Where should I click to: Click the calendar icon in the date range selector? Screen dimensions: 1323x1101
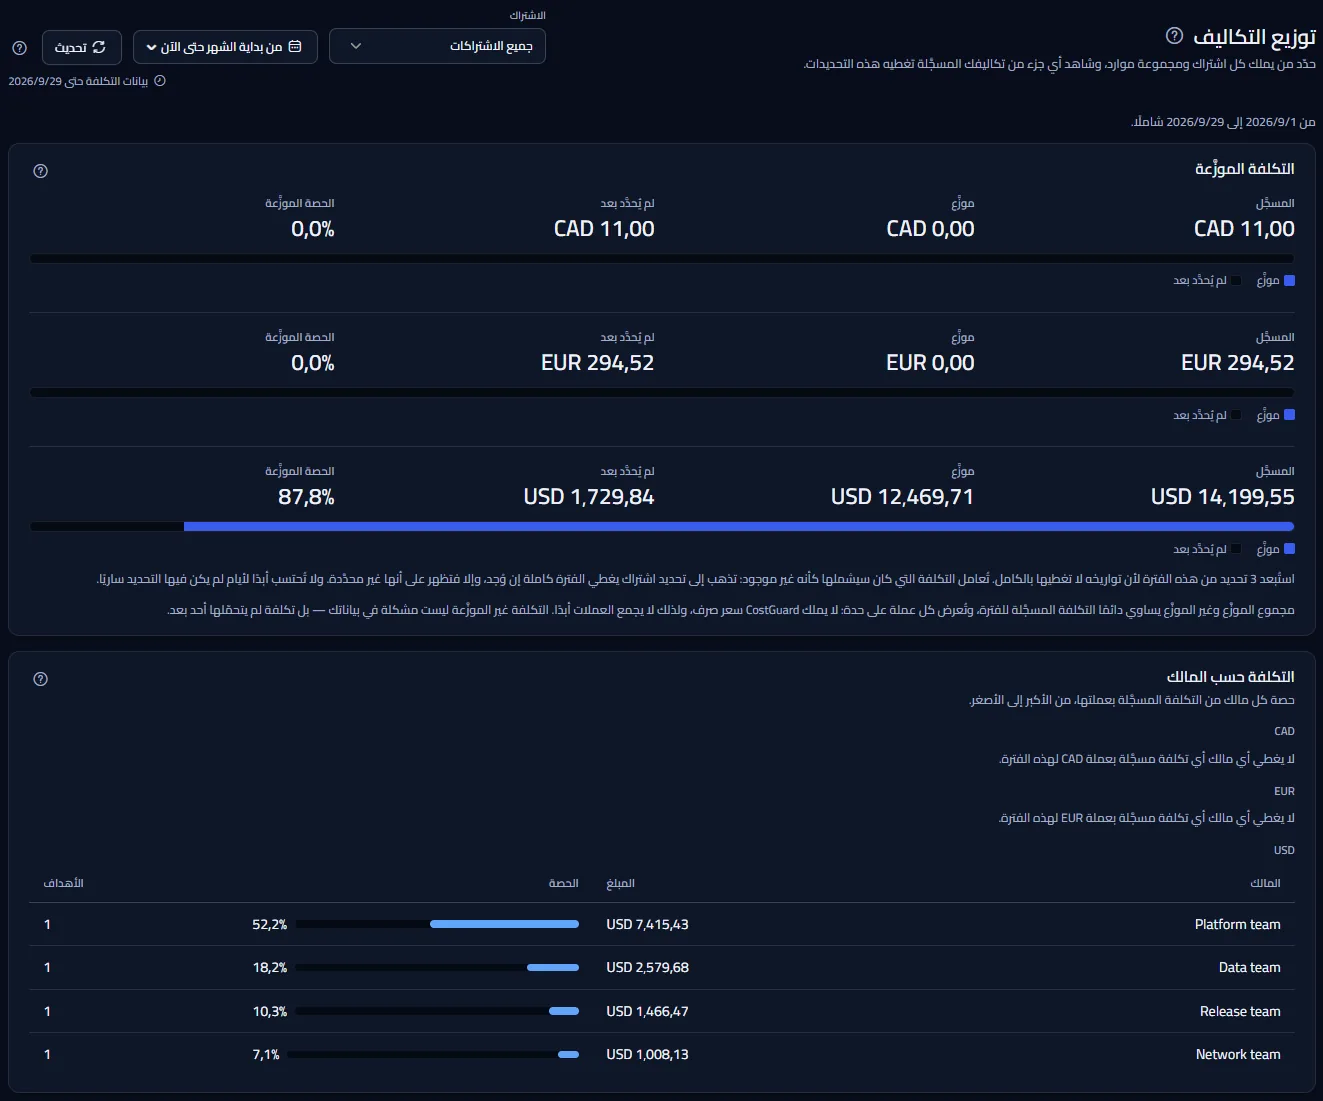click(295, 47)
